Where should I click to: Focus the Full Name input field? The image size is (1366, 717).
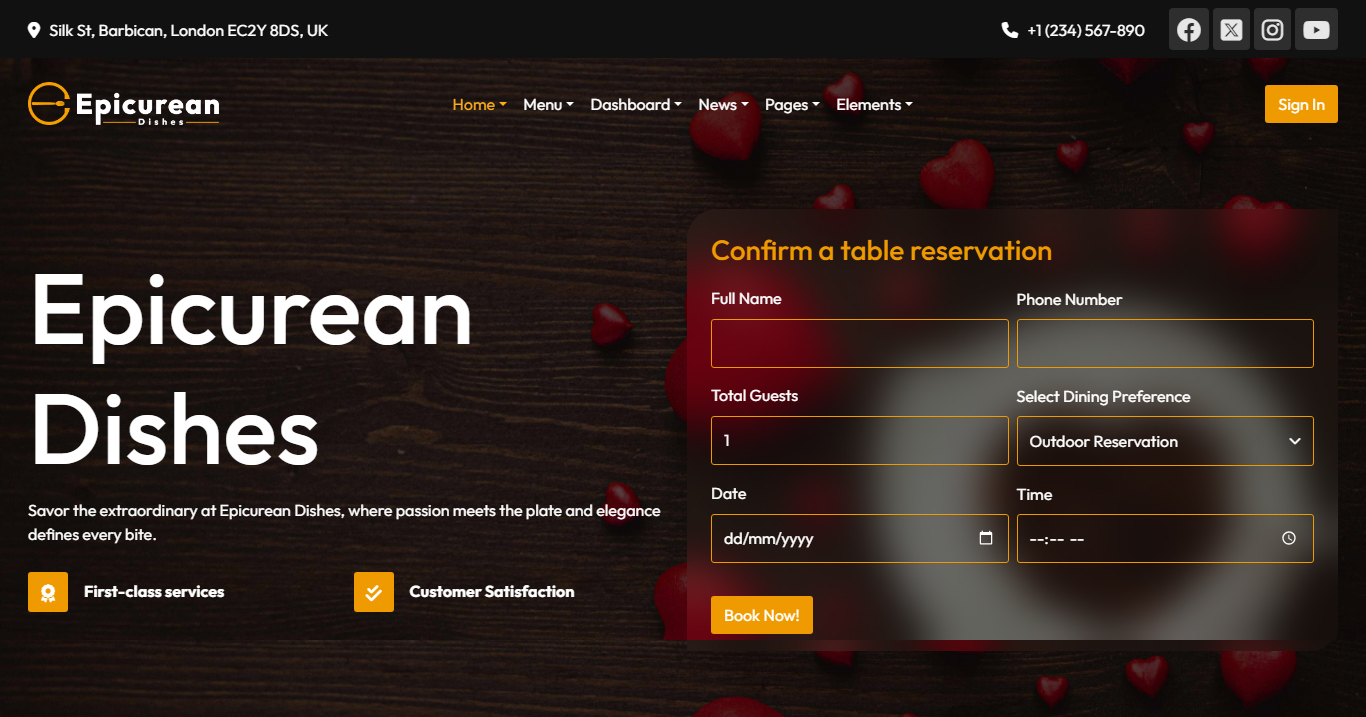coord(859,344)
